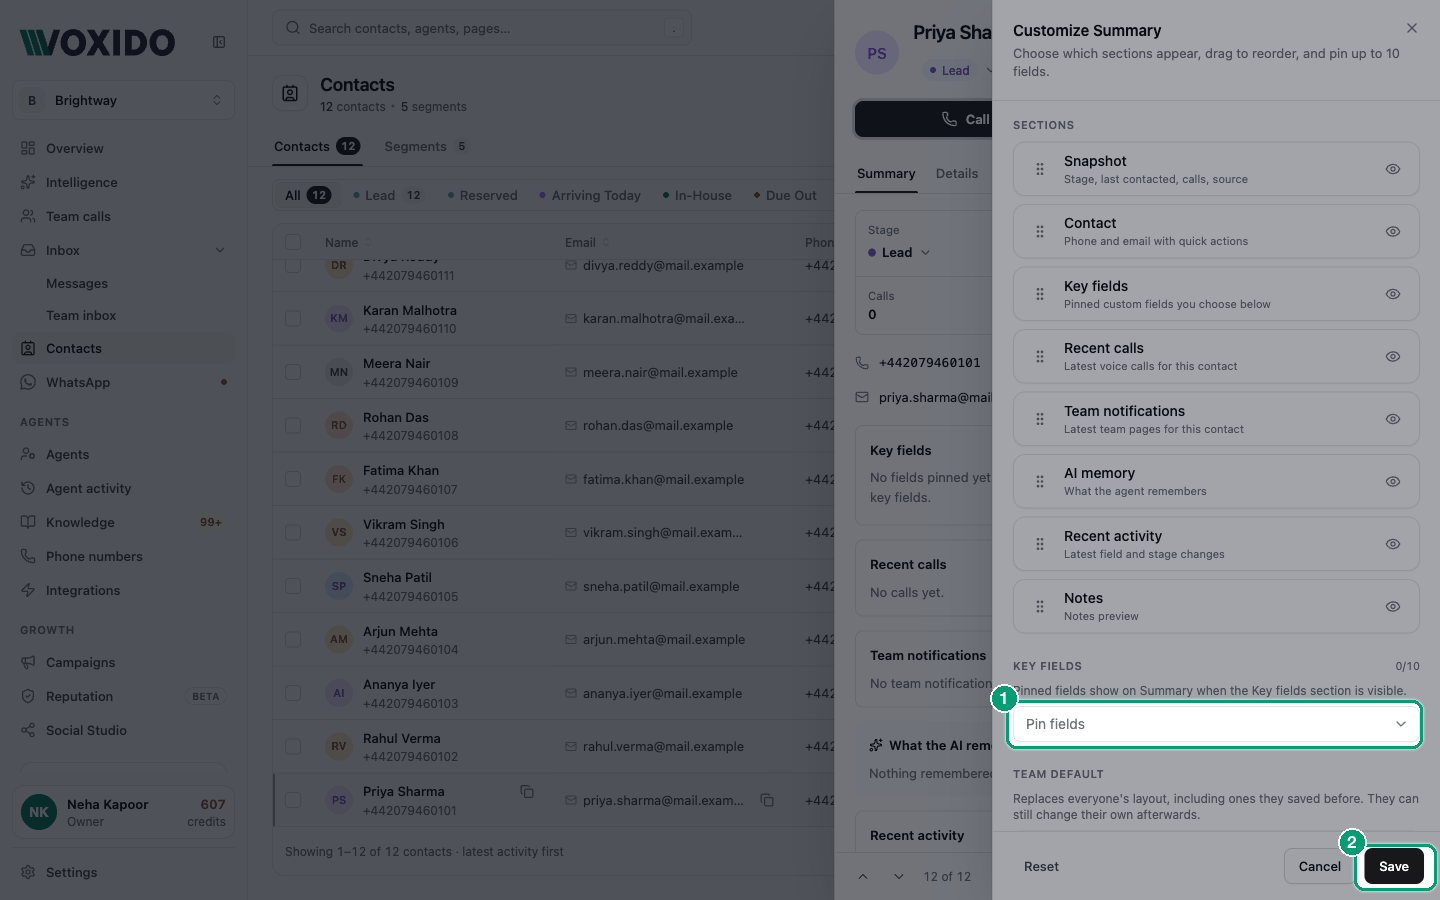The image size is (1440, 900).
Task: Expand the Inbox submenu chevron
Action: click(x=220, y=250)
